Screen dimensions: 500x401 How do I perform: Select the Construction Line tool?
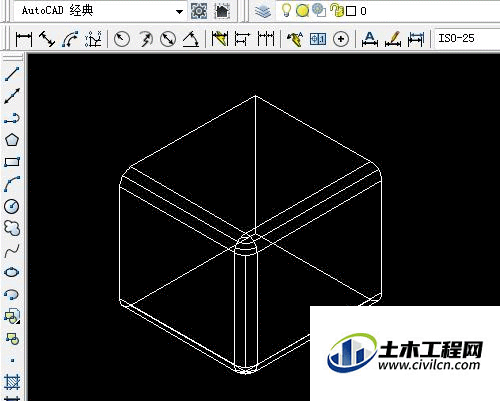click(12, 96)
